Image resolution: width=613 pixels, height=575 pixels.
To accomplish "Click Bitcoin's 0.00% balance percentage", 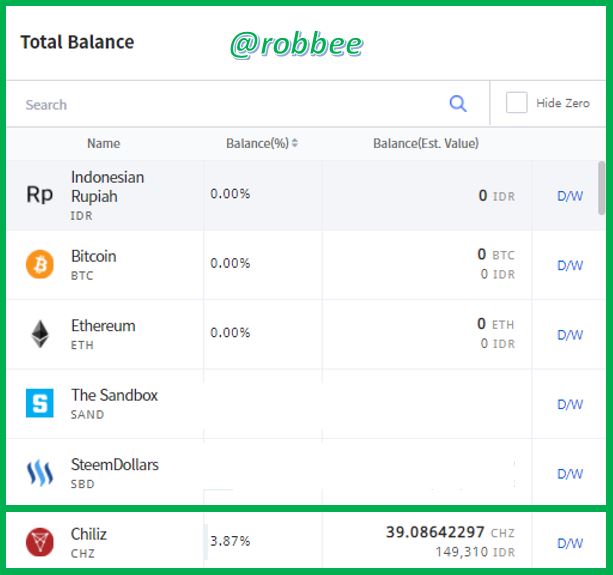I will pyautogui.click(x=230, y=263).
